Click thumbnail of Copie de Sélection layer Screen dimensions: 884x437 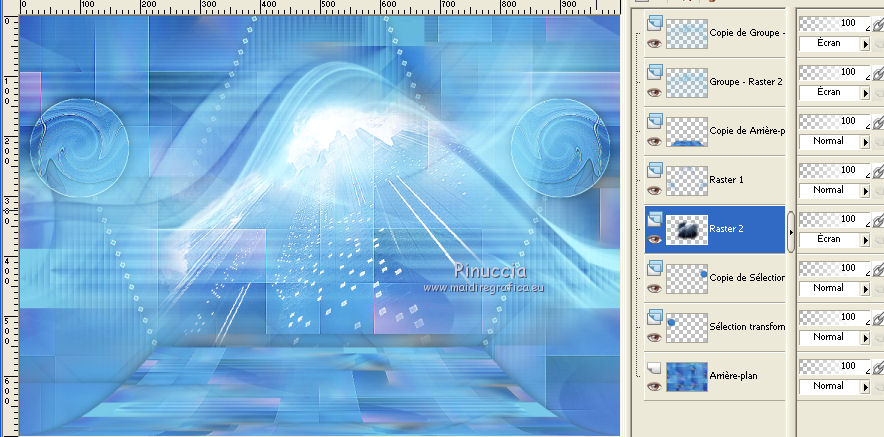[x=687, y=279]
